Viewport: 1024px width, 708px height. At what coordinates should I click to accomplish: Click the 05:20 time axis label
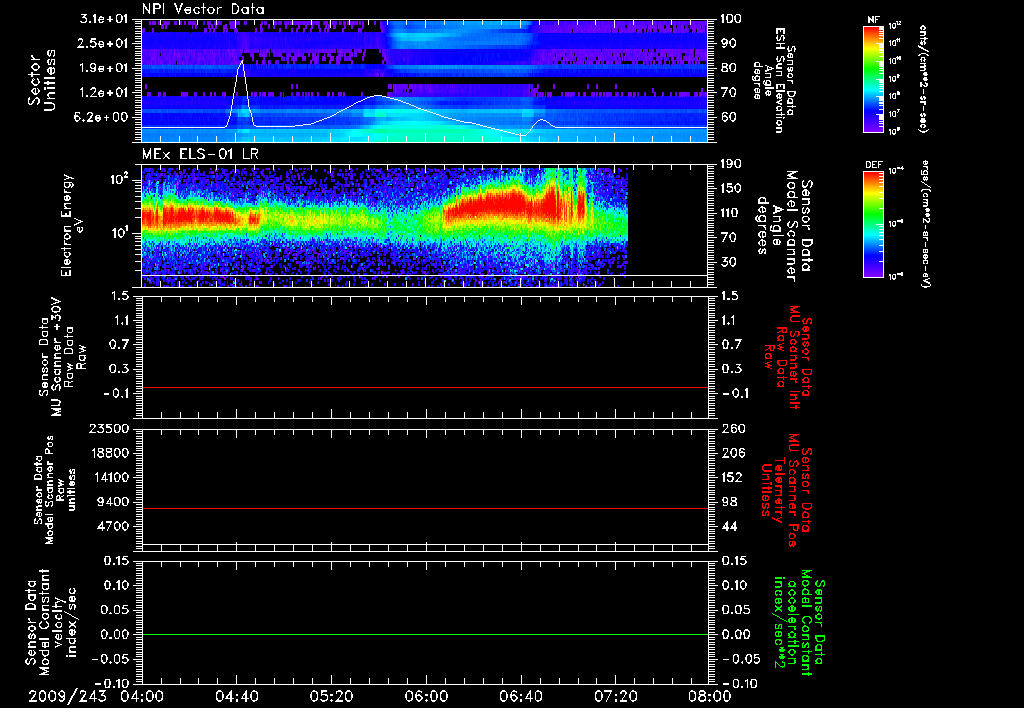[x=332, y=696]
